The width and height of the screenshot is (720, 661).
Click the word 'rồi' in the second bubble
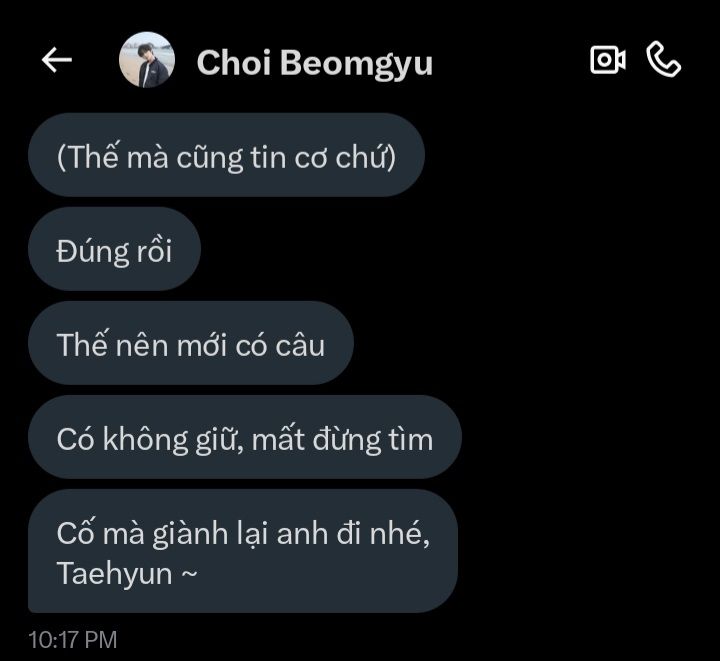click(x=154, y=251)
